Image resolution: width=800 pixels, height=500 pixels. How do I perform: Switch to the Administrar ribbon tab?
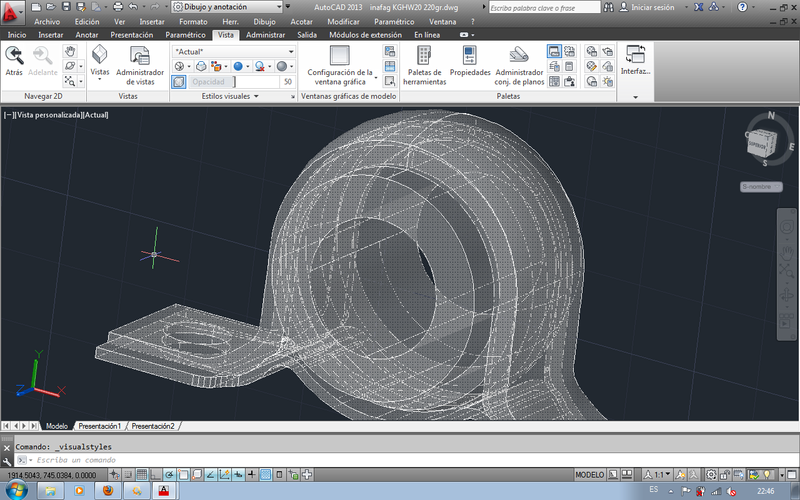265,34
